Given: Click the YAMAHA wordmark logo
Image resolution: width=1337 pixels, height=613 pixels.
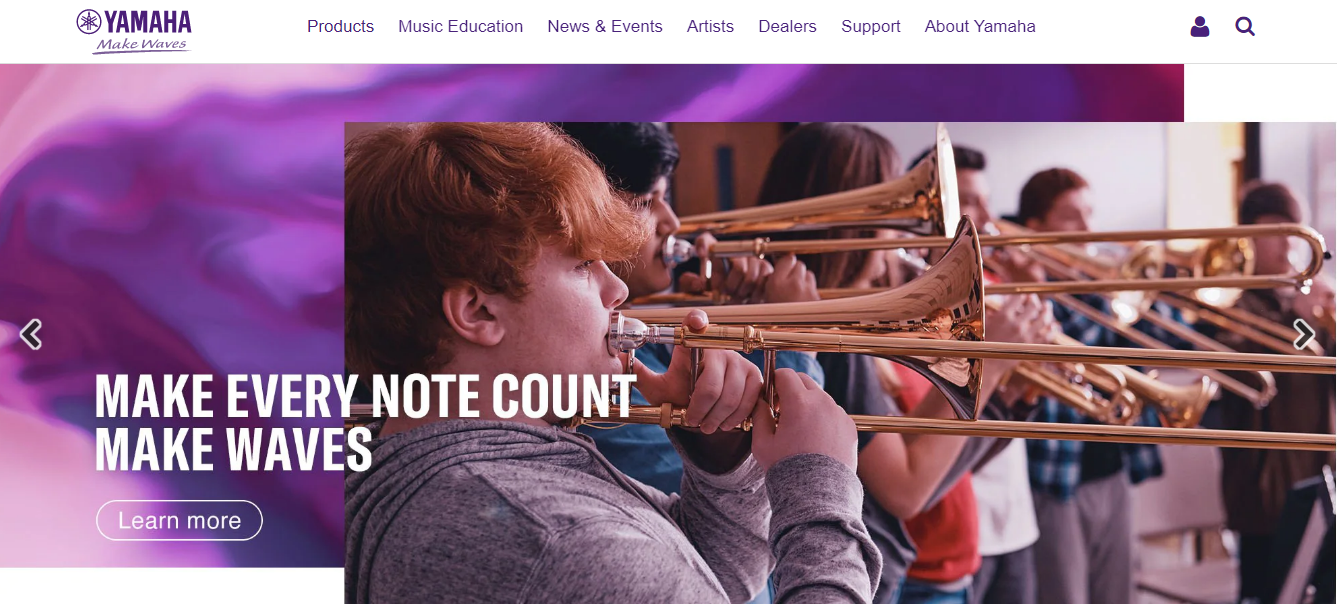Looking at the screenshot, I should click(x=147, y=21).
